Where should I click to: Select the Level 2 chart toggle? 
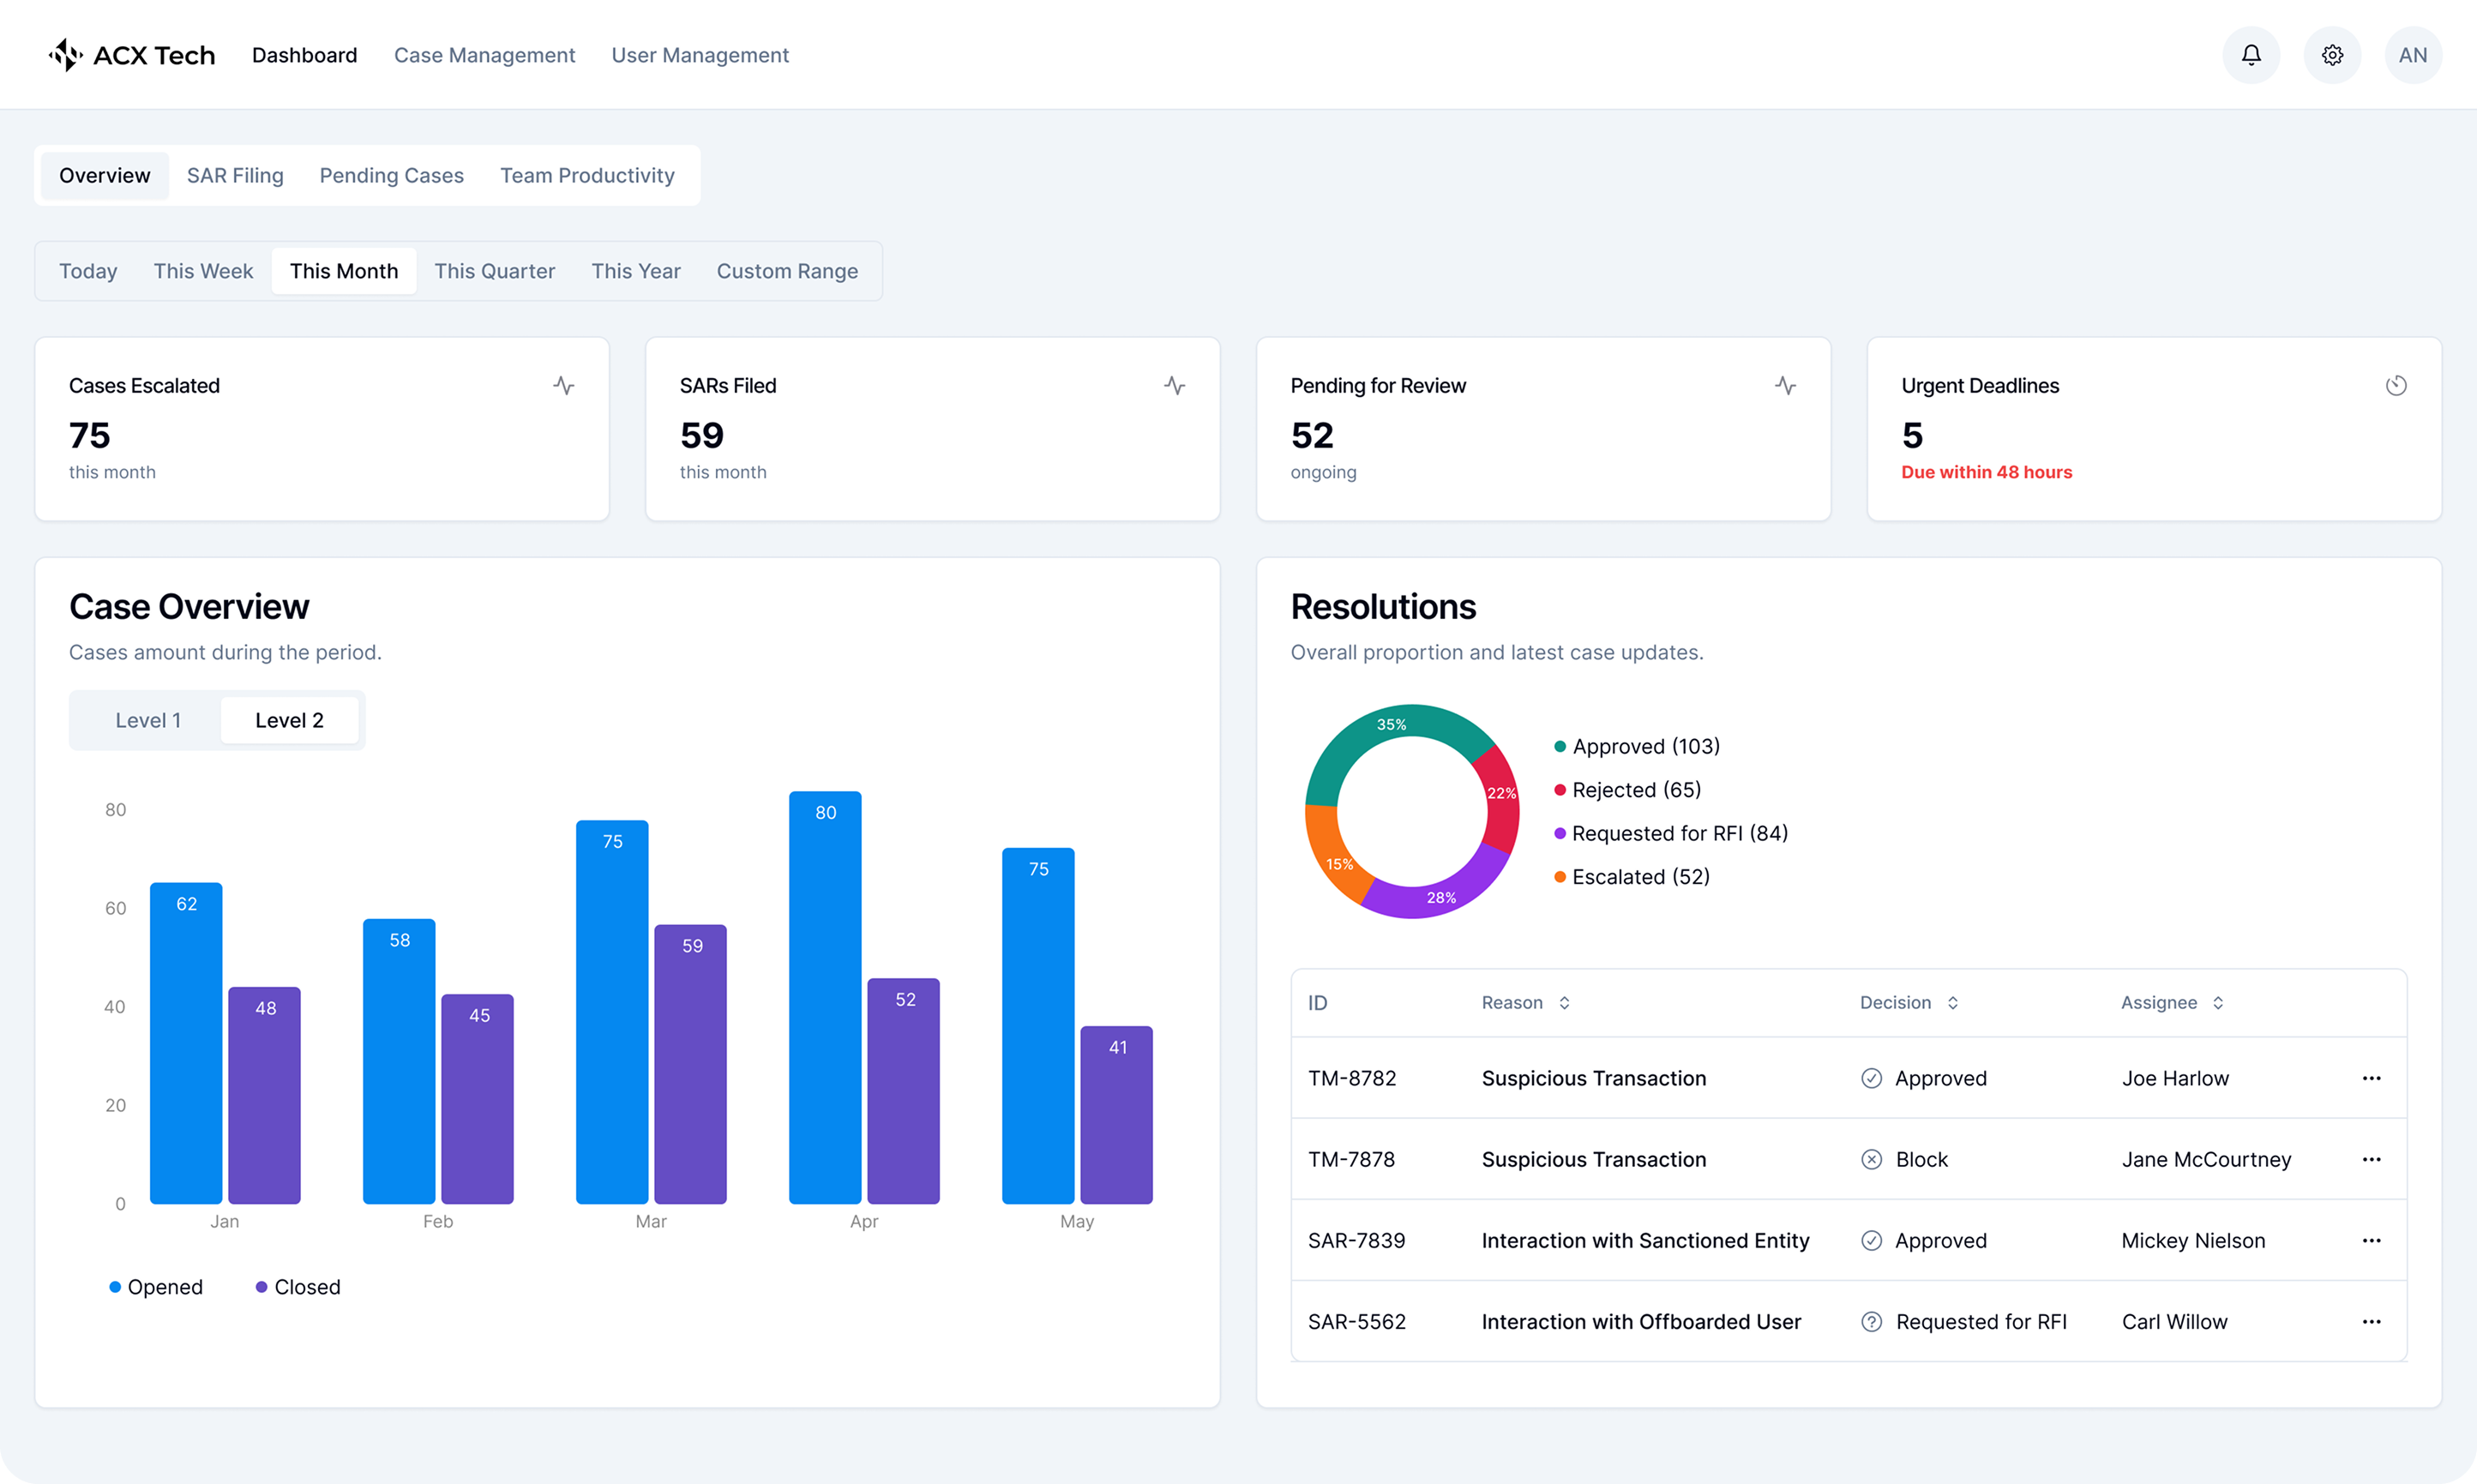[289, 720]
